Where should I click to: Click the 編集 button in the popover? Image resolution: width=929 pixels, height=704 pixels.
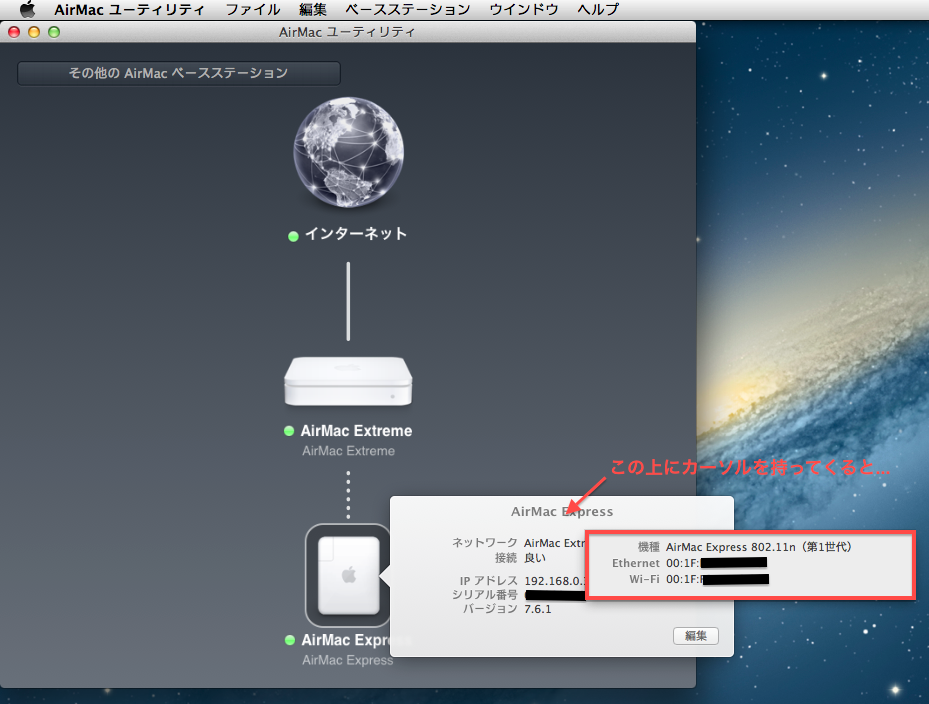pyautogui.click(x=696, y=636)
